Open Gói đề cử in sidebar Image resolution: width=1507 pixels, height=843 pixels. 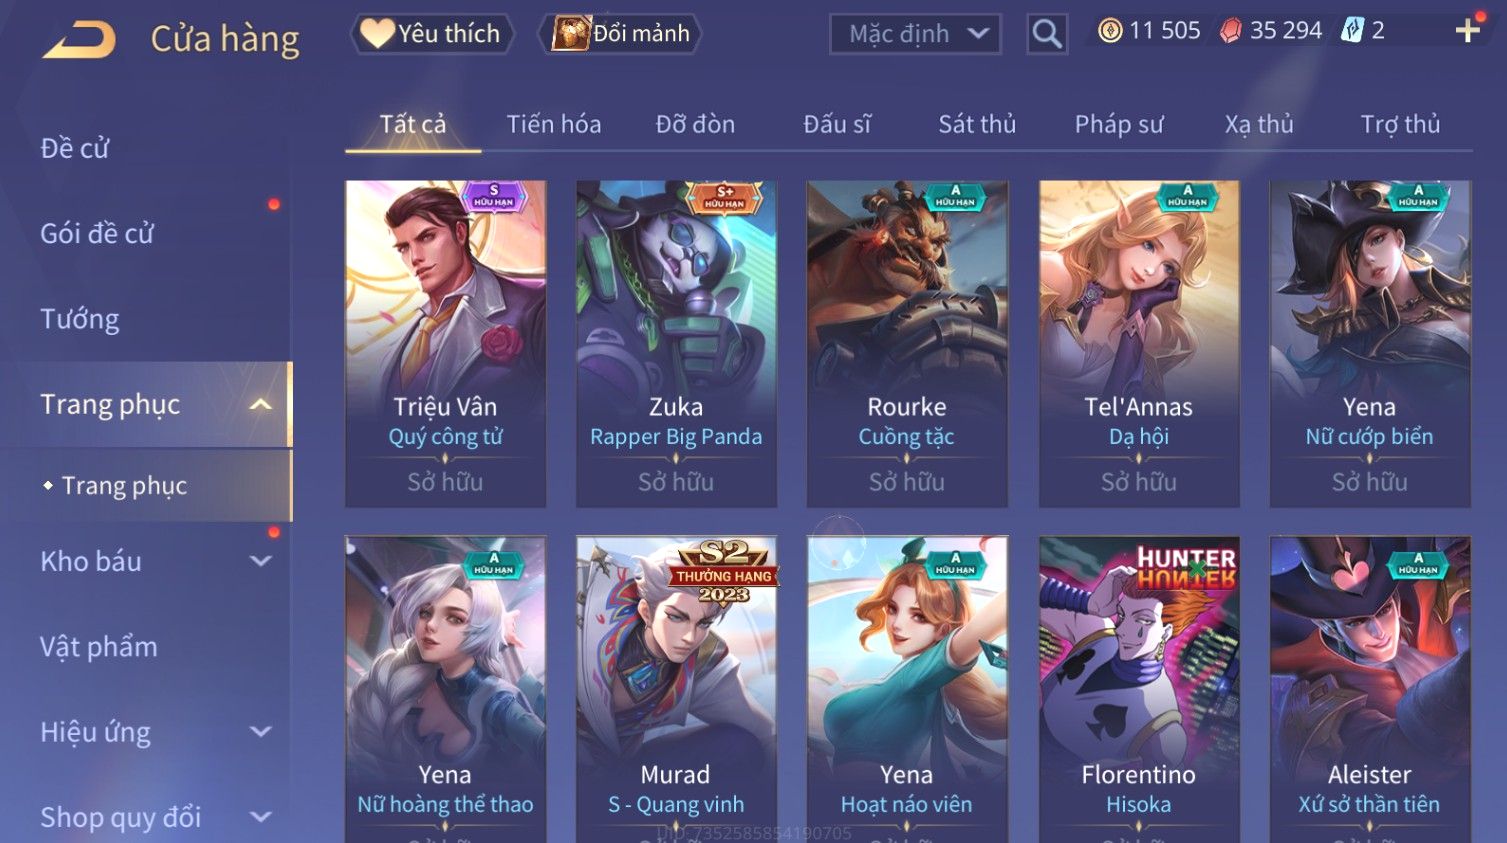97,233
